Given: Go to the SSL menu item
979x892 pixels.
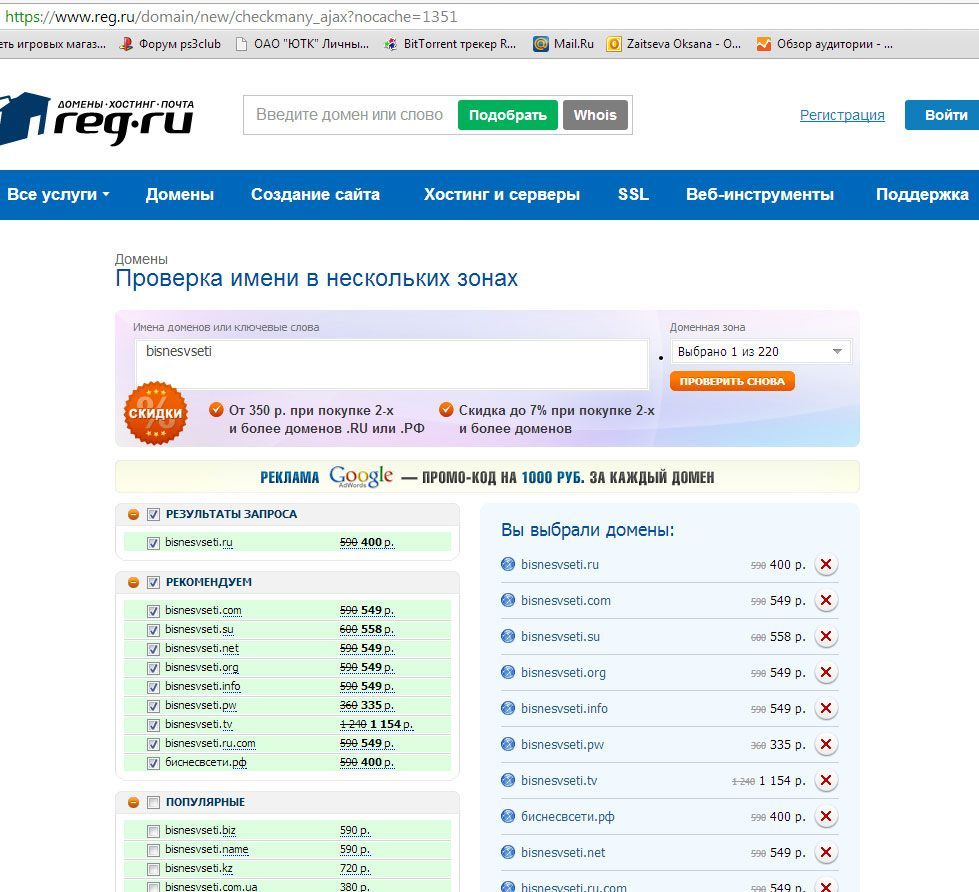Looking at the screenshot, I should pyautogui.click(x=633, y=195).
